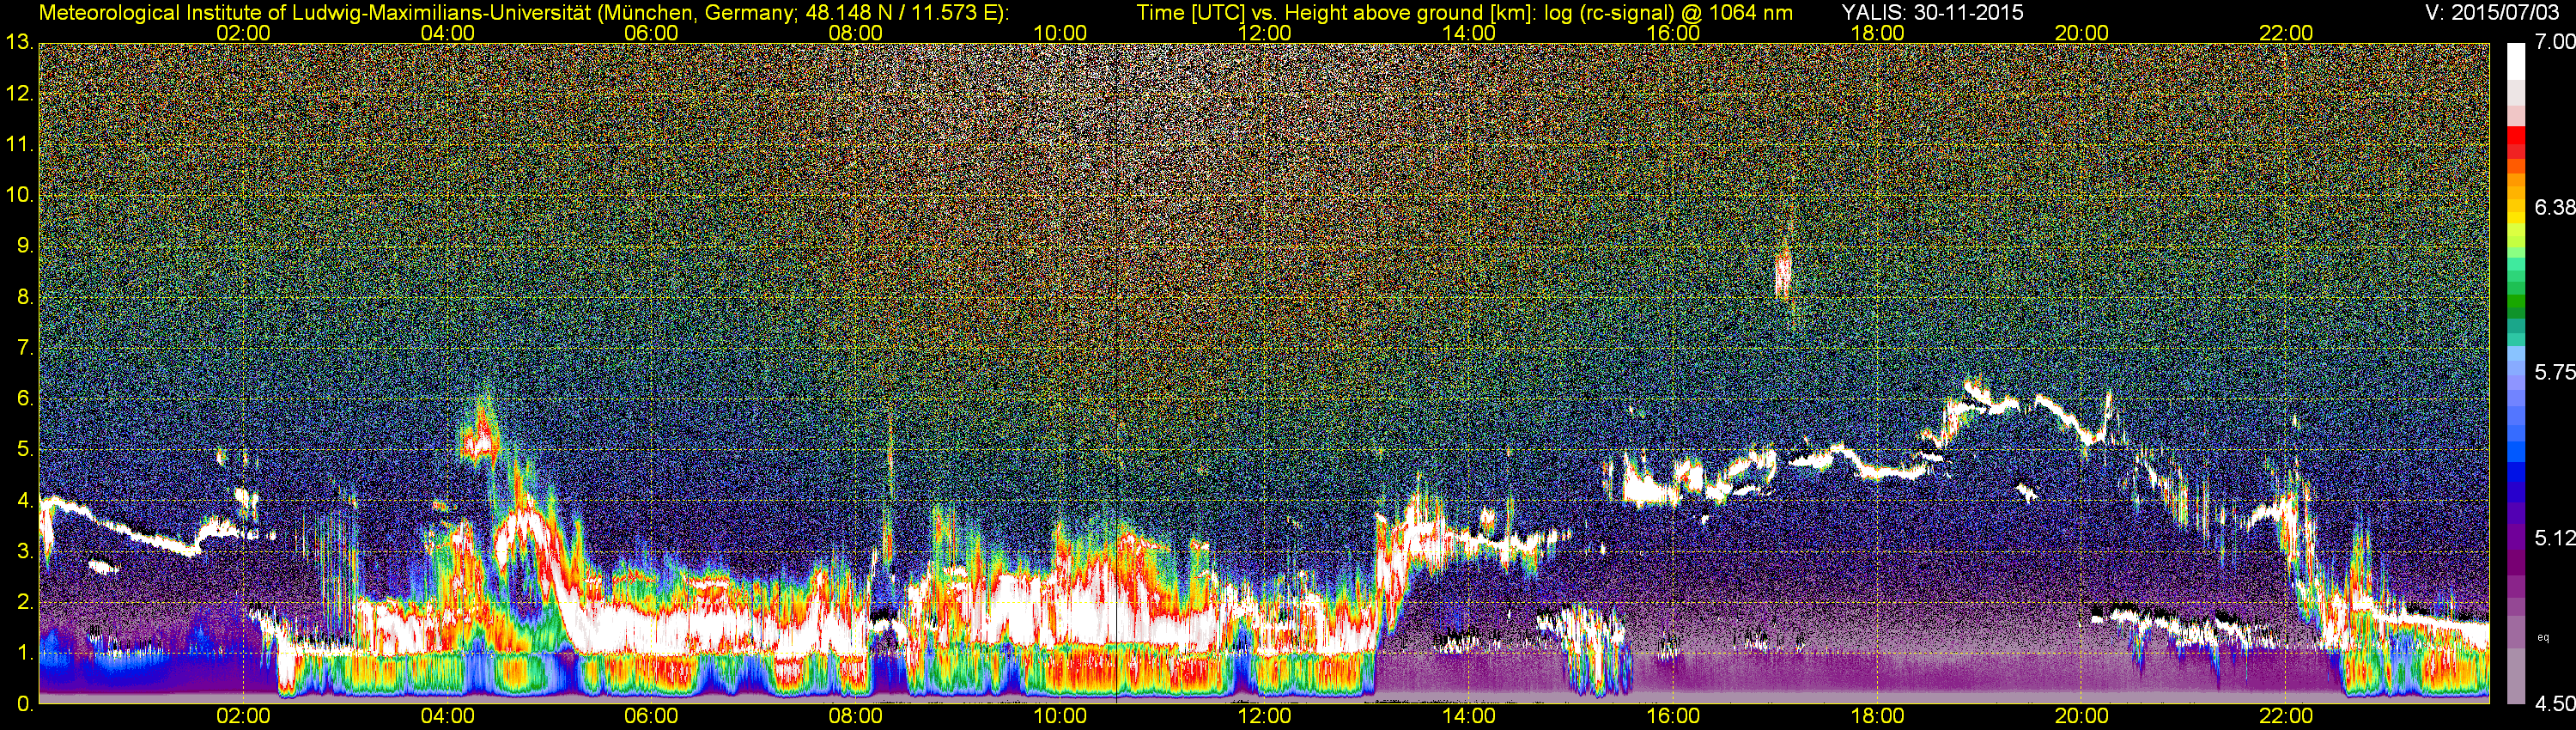Click the 12 km height axis label
Screen dimensions: 2576x730
tap(19, 93)
